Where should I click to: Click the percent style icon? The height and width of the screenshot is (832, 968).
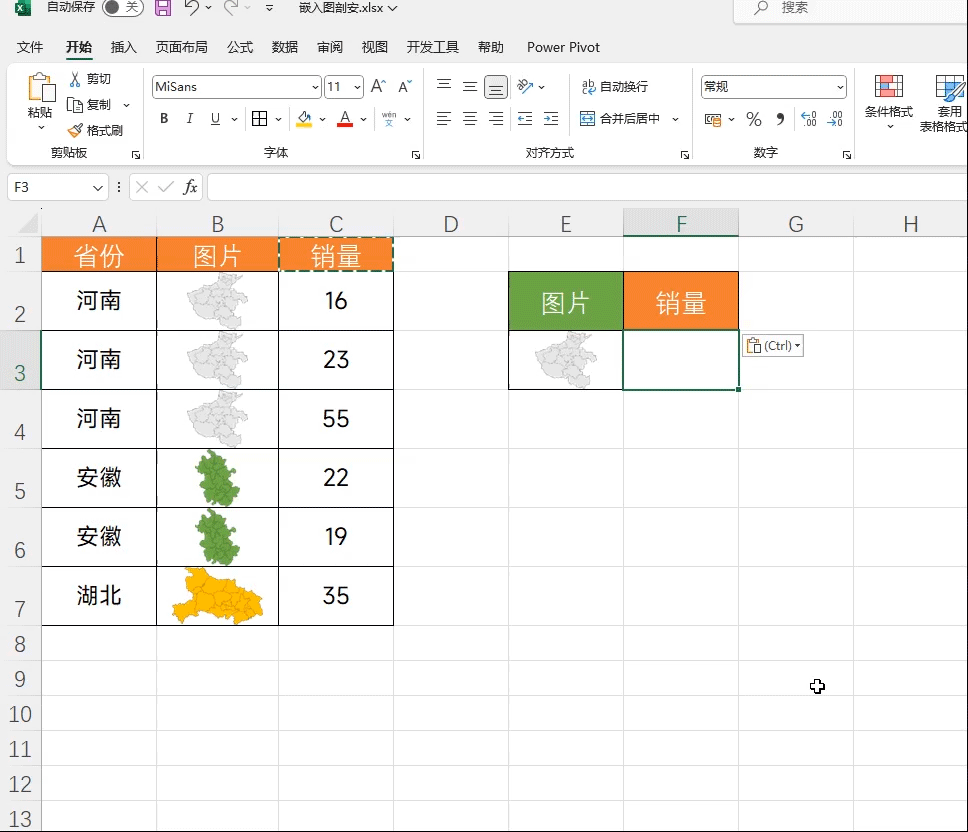point(753,120)
